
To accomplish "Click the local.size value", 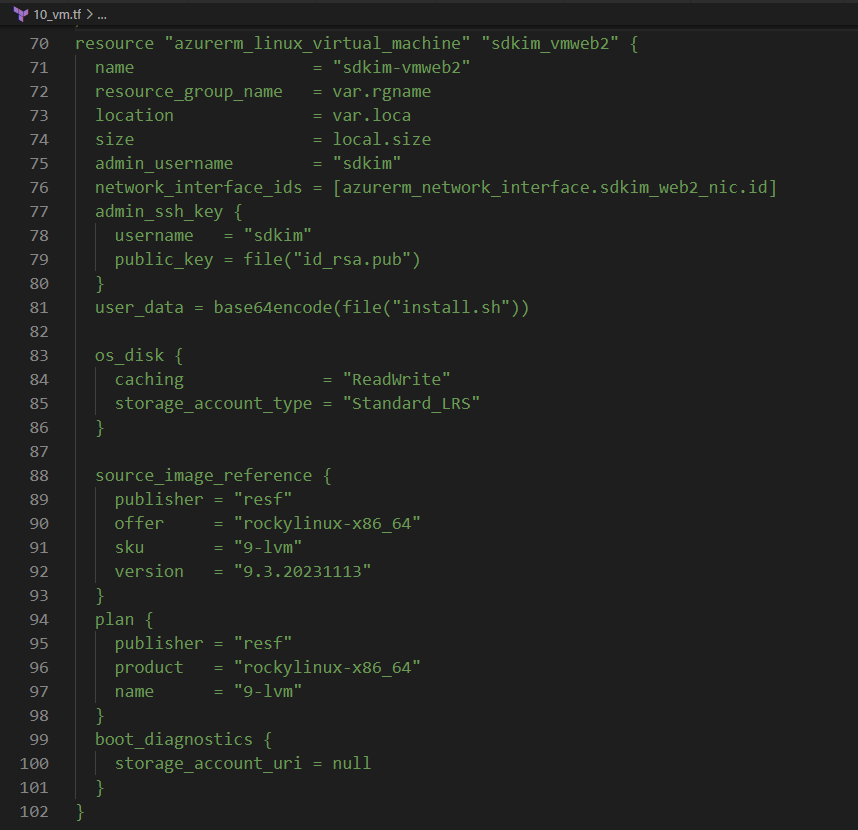I will click(x=381, y=140).
